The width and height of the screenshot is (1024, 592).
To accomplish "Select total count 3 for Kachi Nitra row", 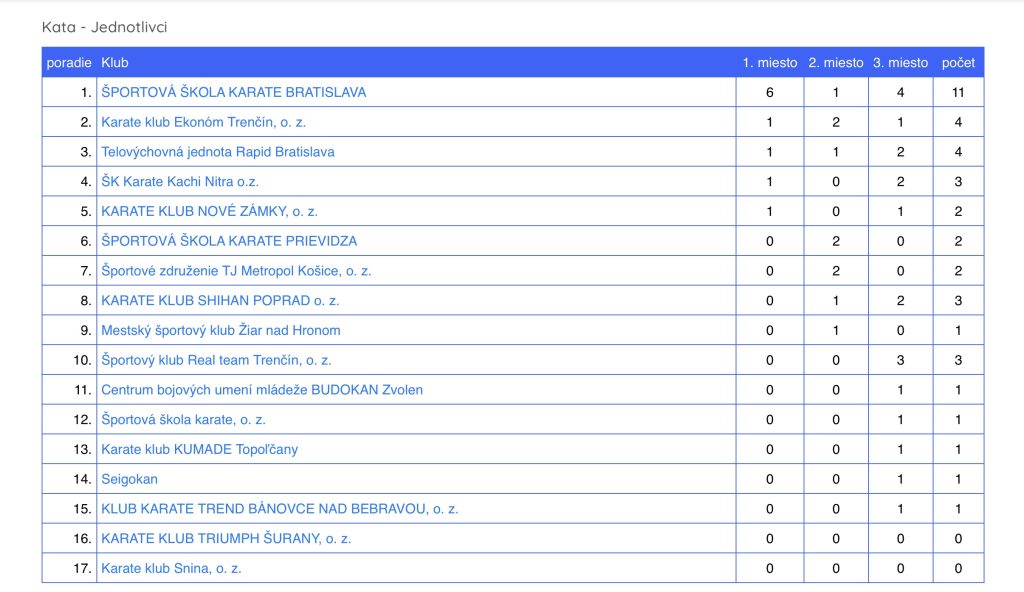I will pyautogui.click(x=958, y=182).
